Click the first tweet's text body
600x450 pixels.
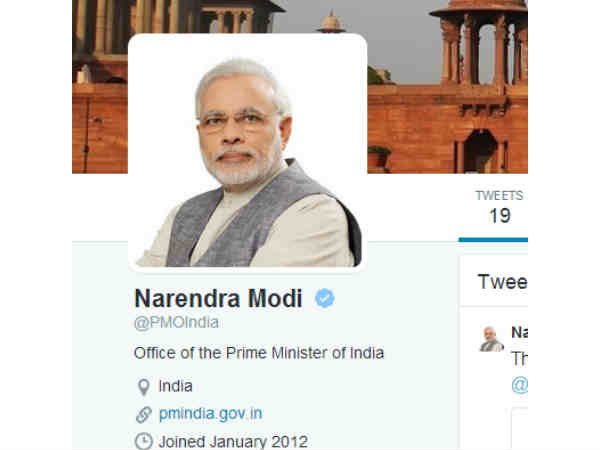pos(520,359)
